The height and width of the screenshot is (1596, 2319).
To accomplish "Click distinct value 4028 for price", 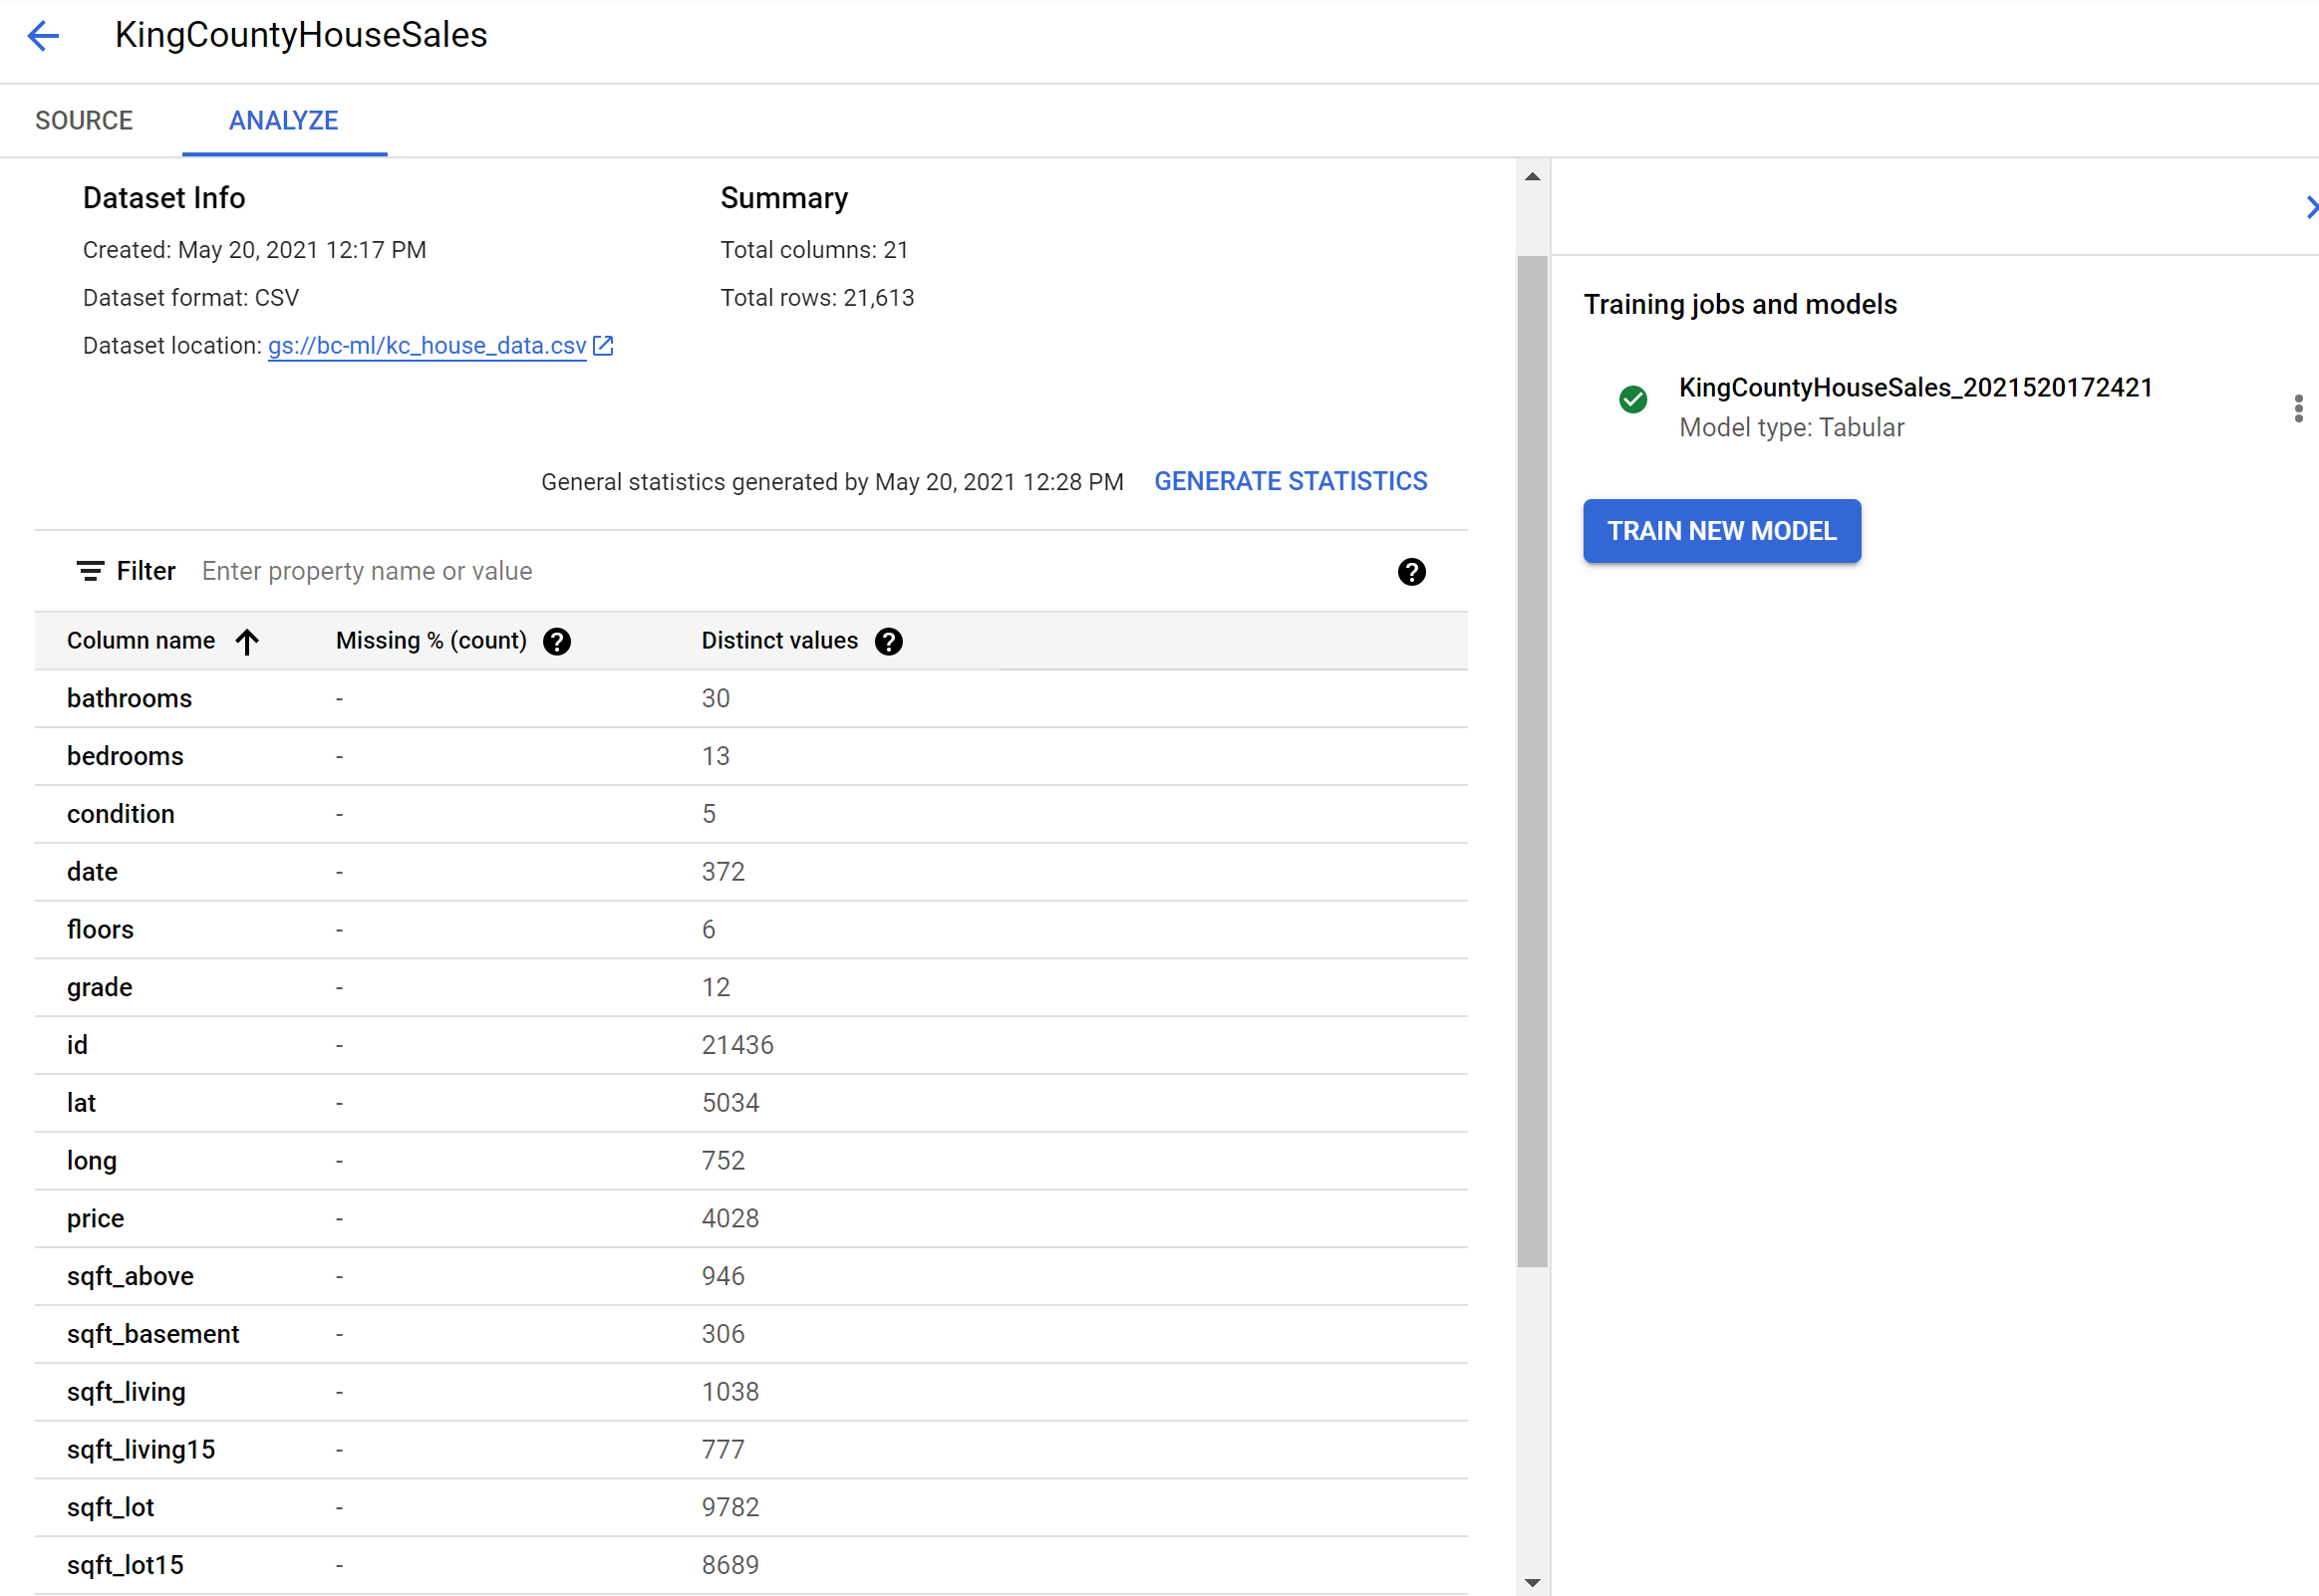I will click(730, 1219).
